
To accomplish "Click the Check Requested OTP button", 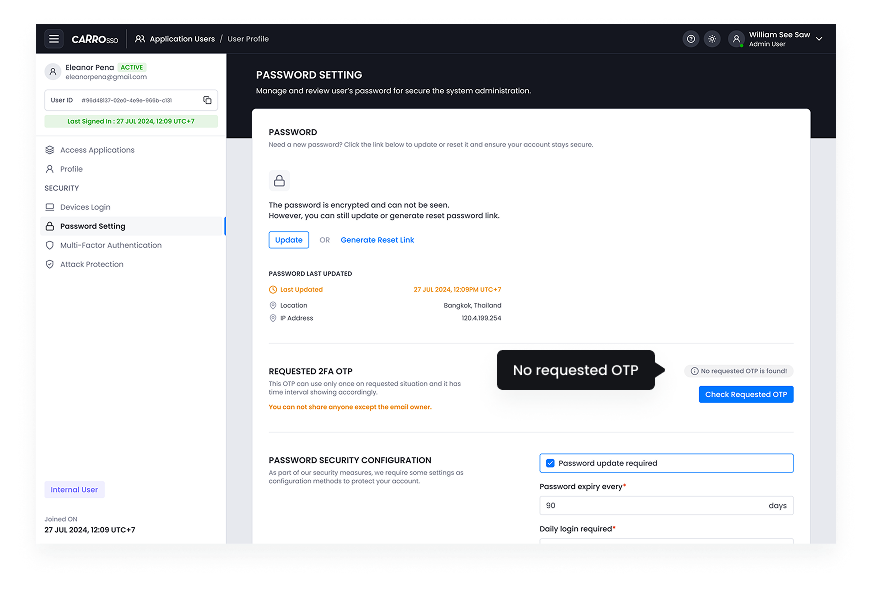I will [746, 394].
